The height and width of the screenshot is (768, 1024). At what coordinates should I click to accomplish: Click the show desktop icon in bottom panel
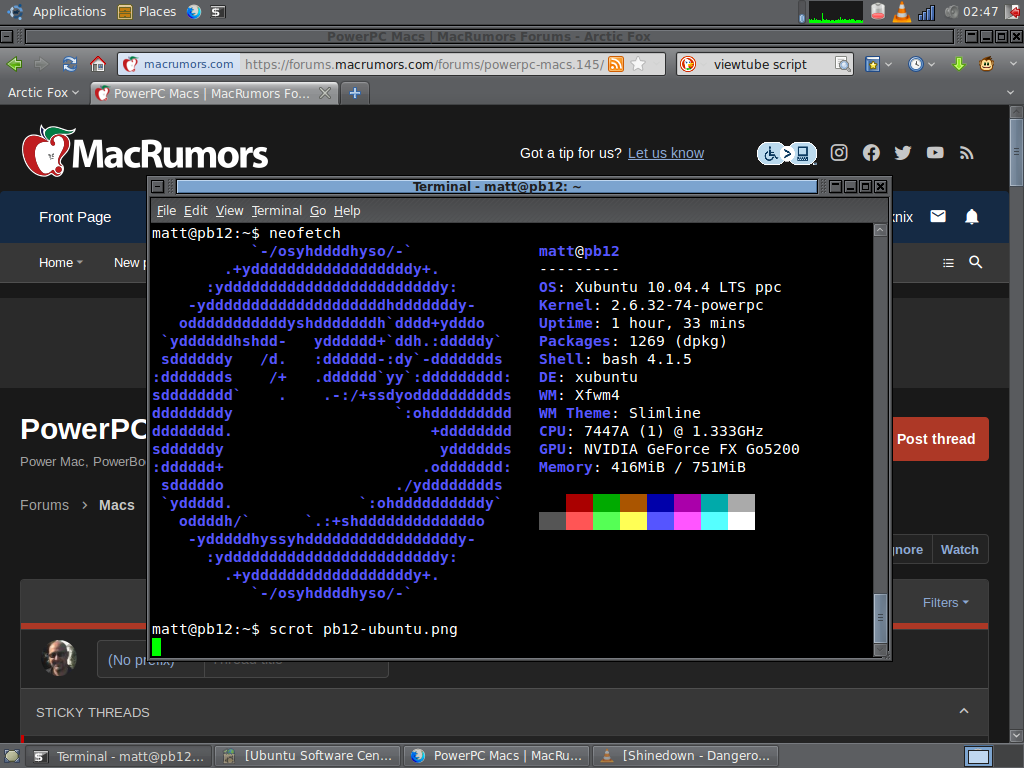tap(11, 756)
